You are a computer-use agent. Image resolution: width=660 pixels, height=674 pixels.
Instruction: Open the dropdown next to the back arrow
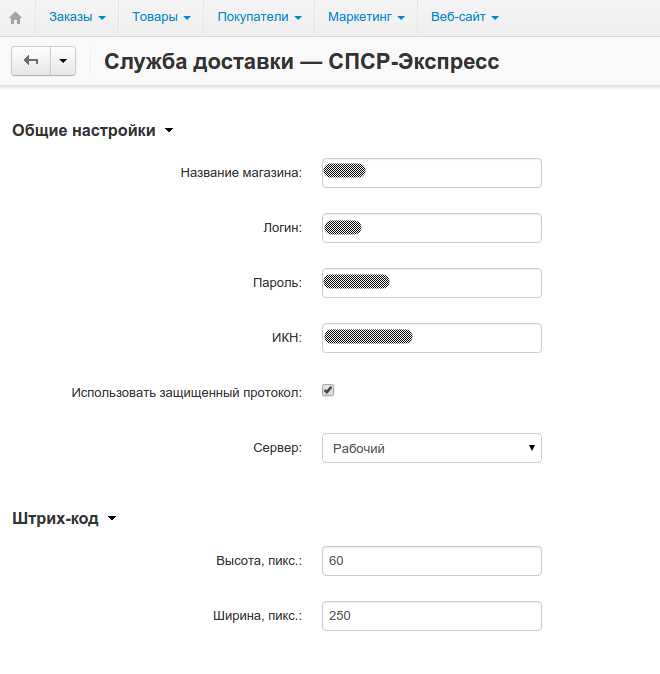point(62,61)
